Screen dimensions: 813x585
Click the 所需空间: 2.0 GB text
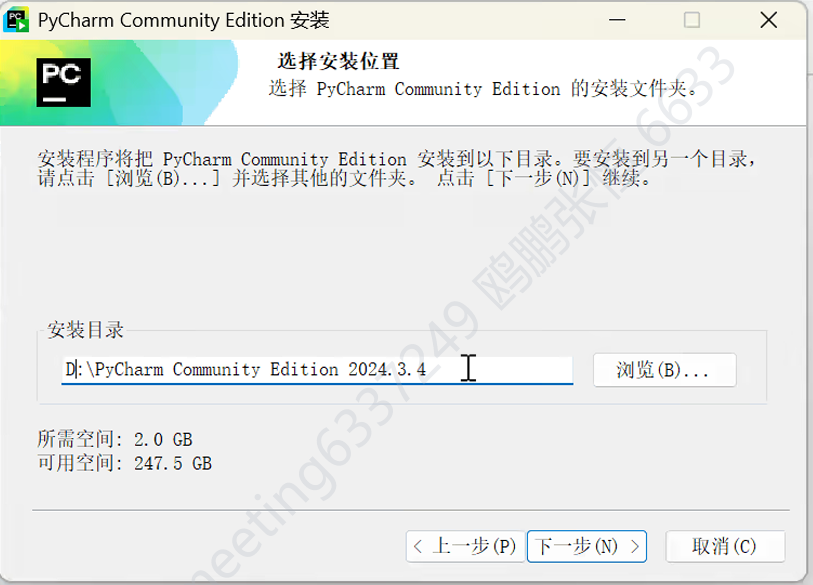coord(115,440)
